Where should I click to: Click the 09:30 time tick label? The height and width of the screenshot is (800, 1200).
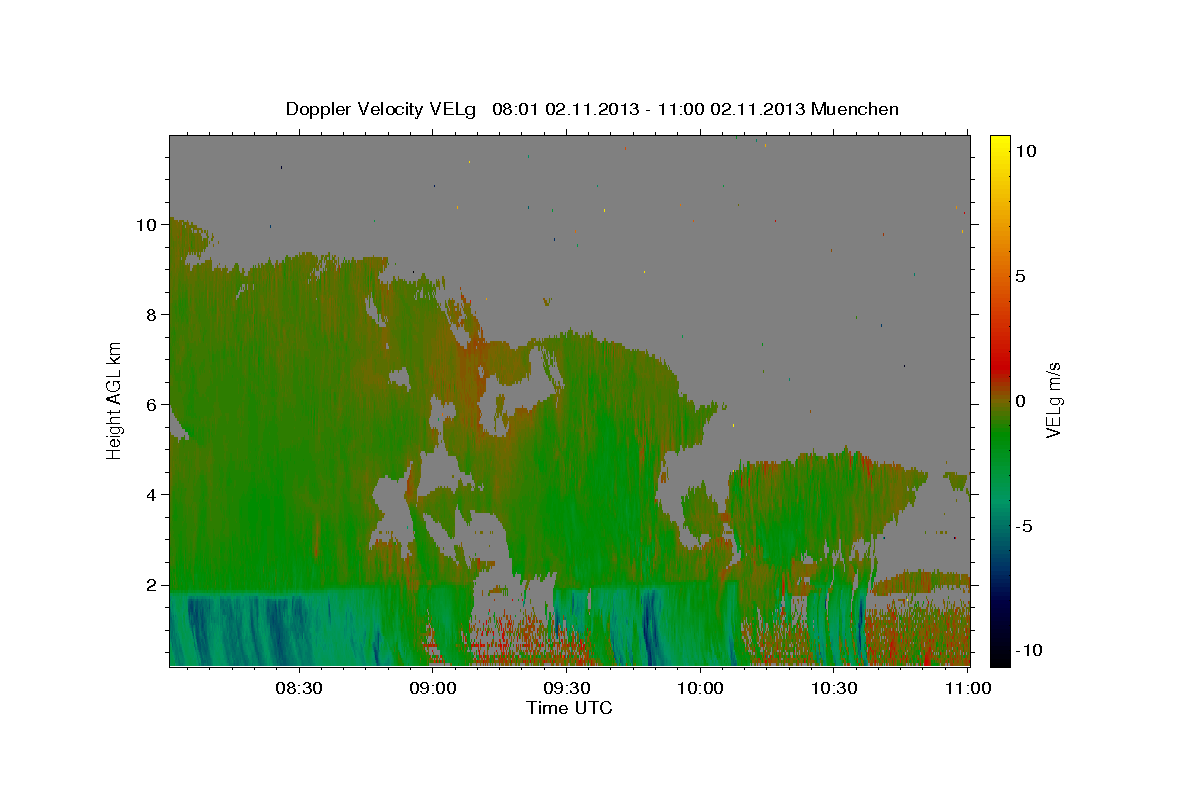(x=566, y=688)
